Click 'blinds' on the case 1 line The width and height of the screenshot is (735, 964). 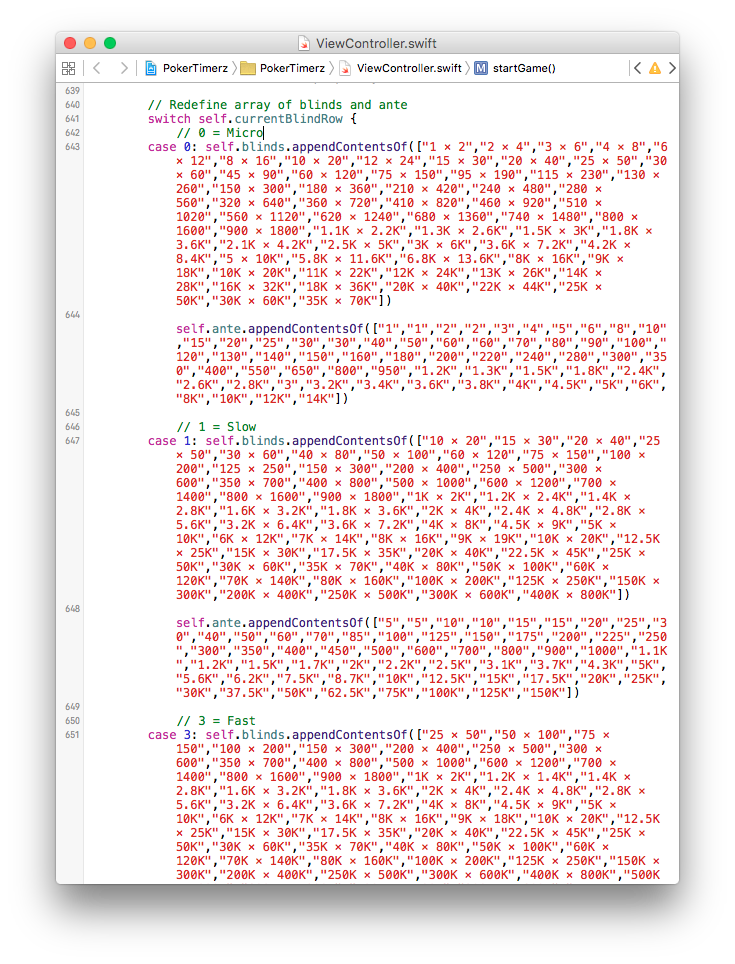[x=263, y=441]
